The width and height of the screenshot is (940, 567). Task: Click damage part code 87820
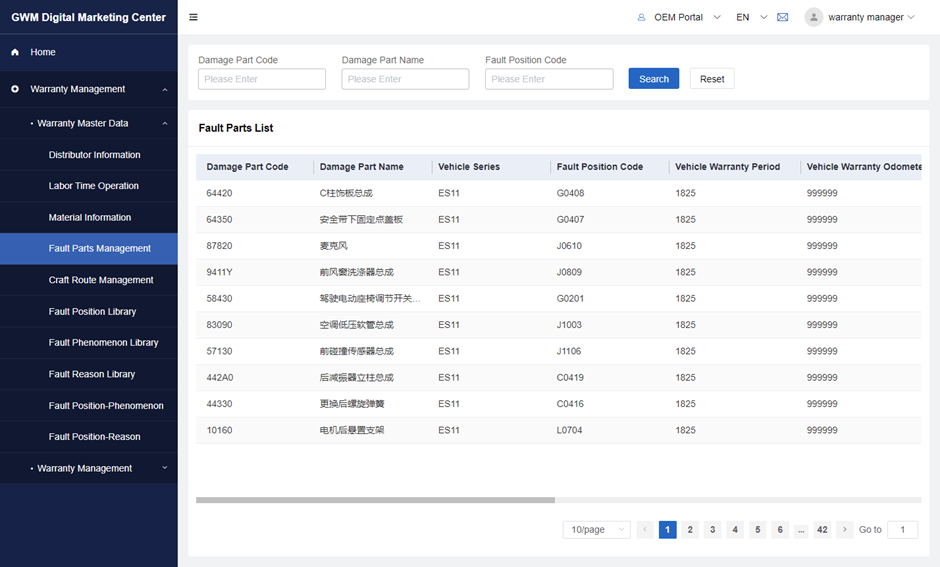pos(219,246)
